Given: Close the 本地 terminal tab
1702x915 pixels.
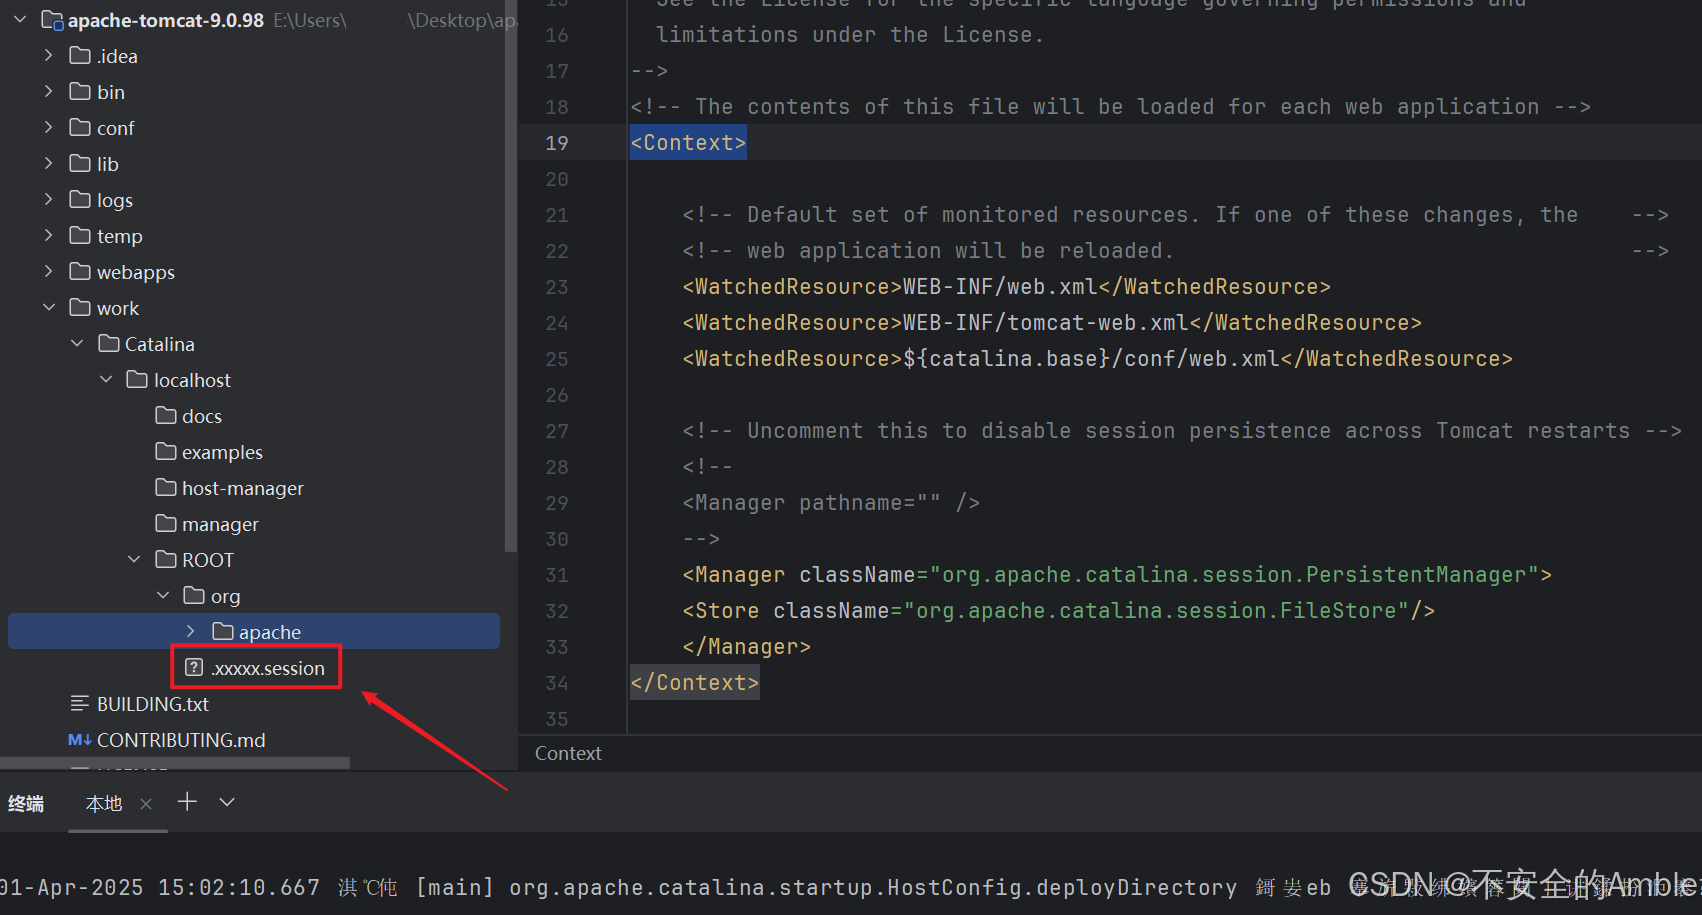Looking at the screenshot, I should tap(146, 803).
